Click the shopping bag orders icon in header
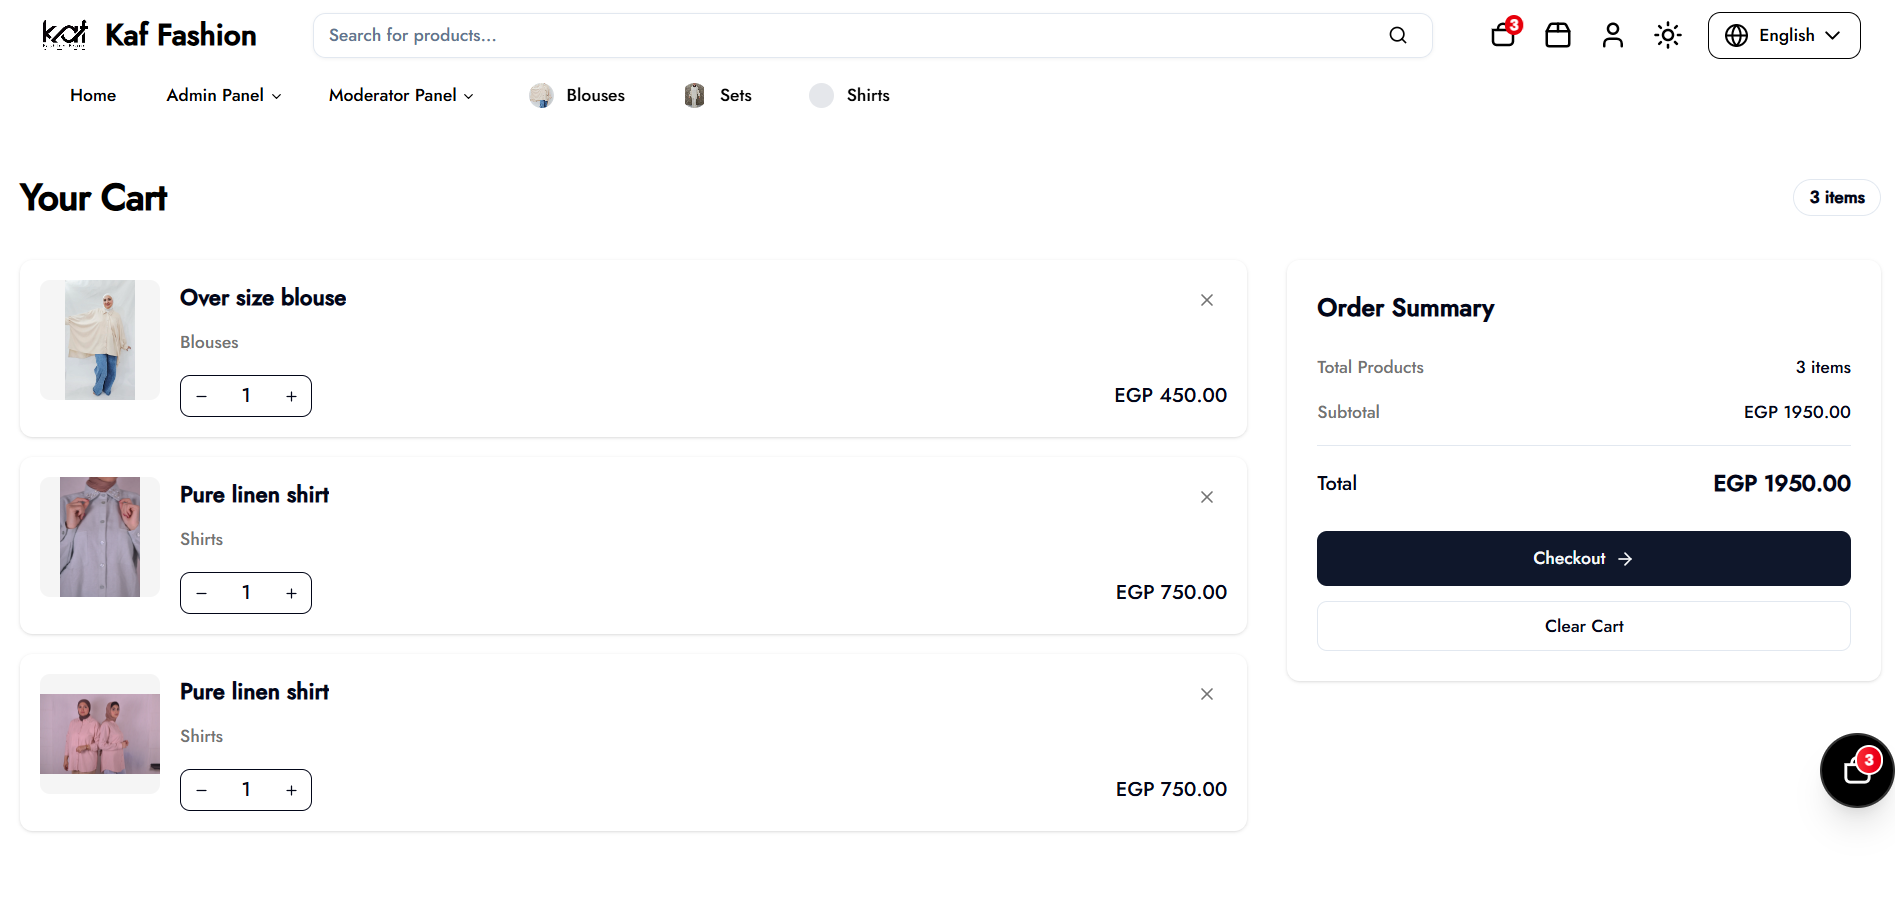Viewport: 1895px width, 906px height. click(1558, 35)
